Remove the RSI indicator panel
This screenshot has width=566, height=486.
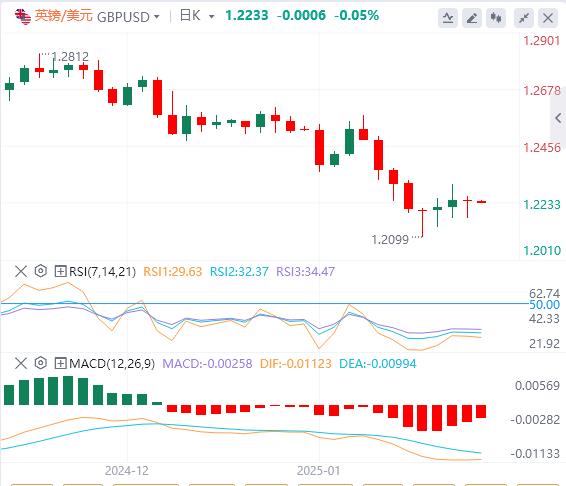click(21, 271)
